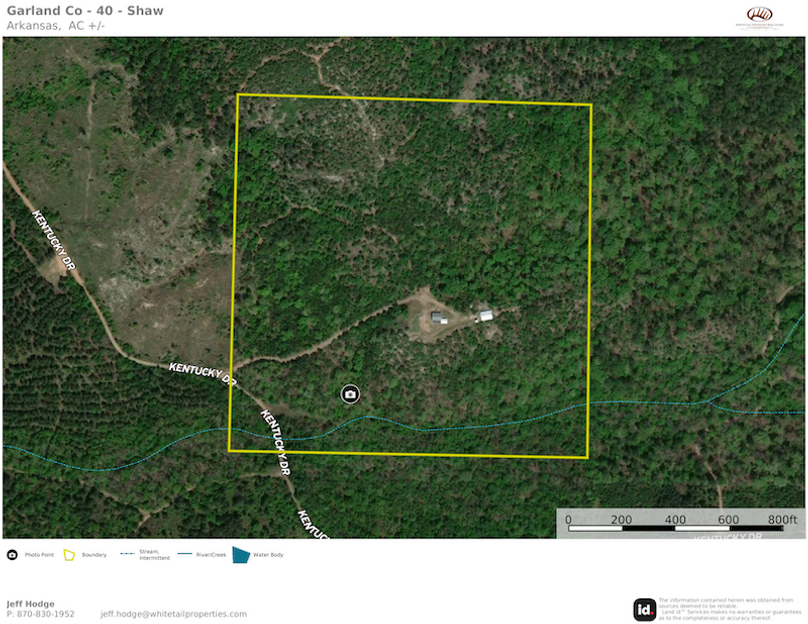808x624 pixels.
Task: Click the photo point camera marker on map
Action: [x=350, y=394]
